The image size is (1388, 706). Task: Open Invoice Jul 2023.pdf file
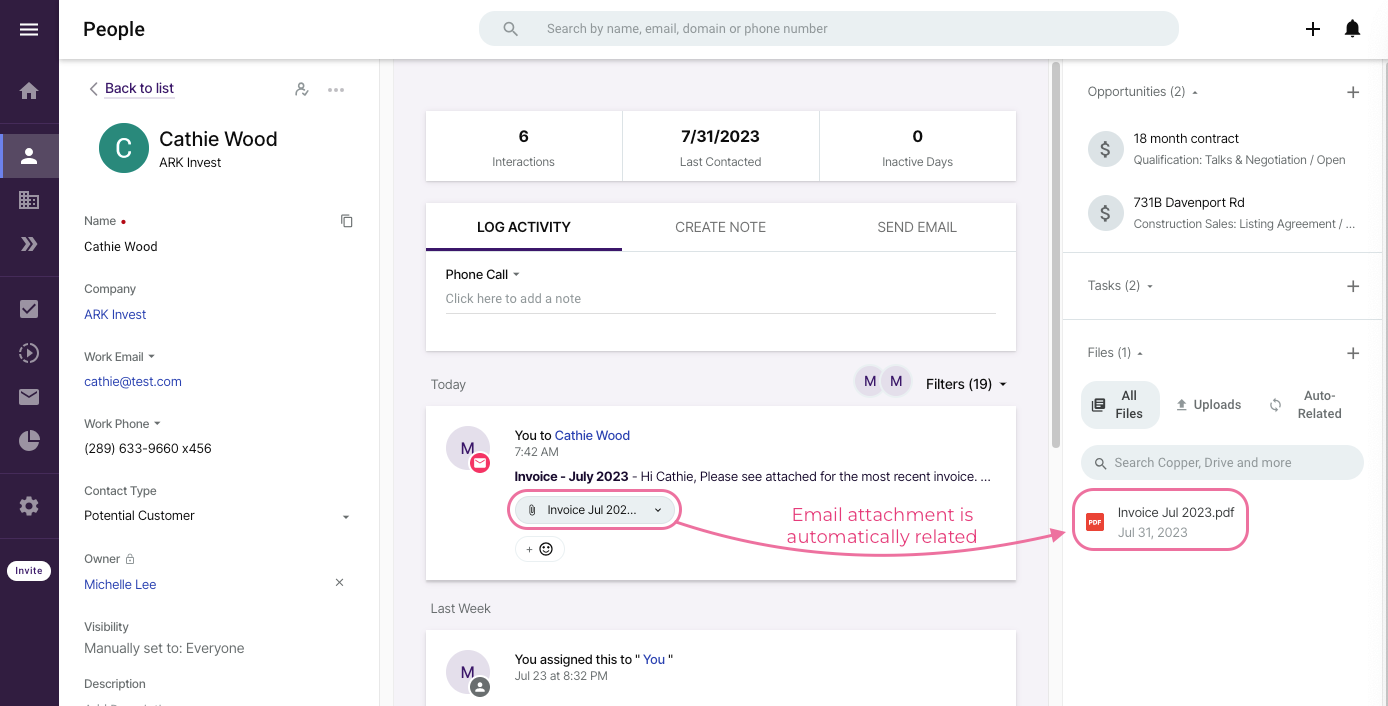[x=1160, y=521]
